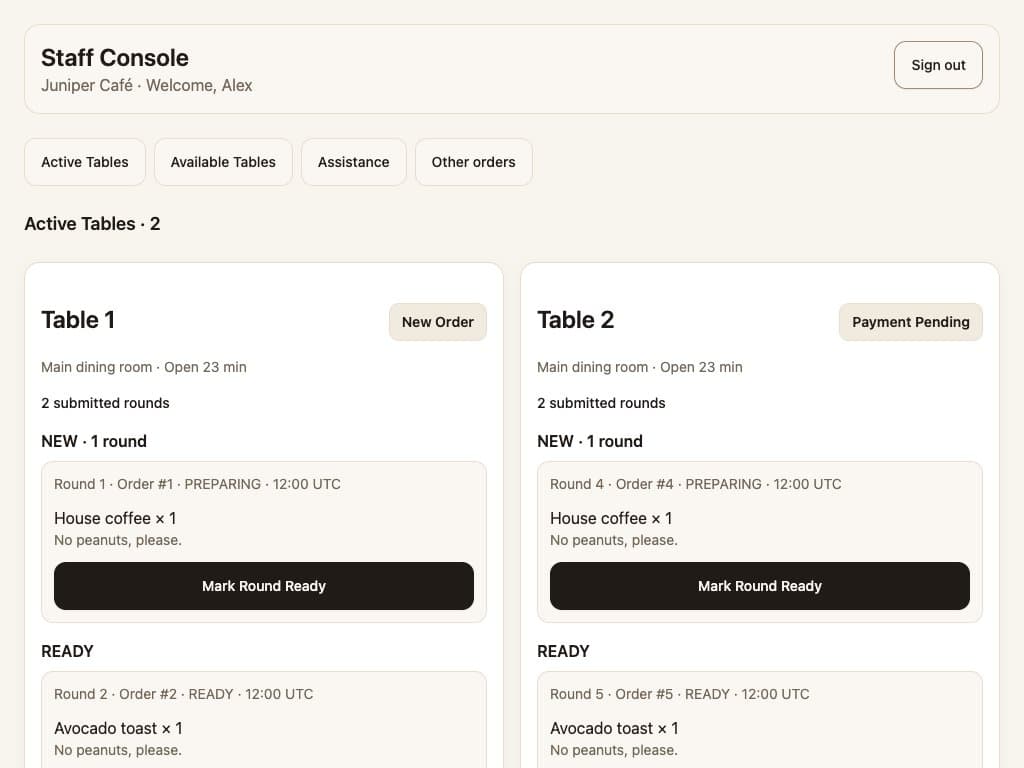Switch to Available Tables tab
Screen dimensions: 1024x768
point(223,162)
